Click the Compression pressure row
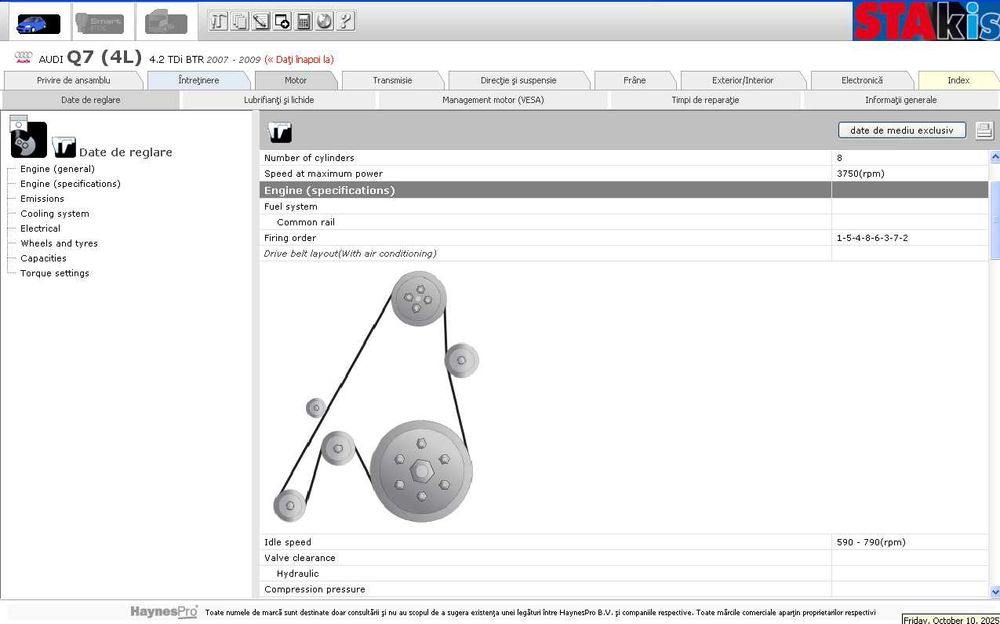1000x624 pixels. click(624, 590)
